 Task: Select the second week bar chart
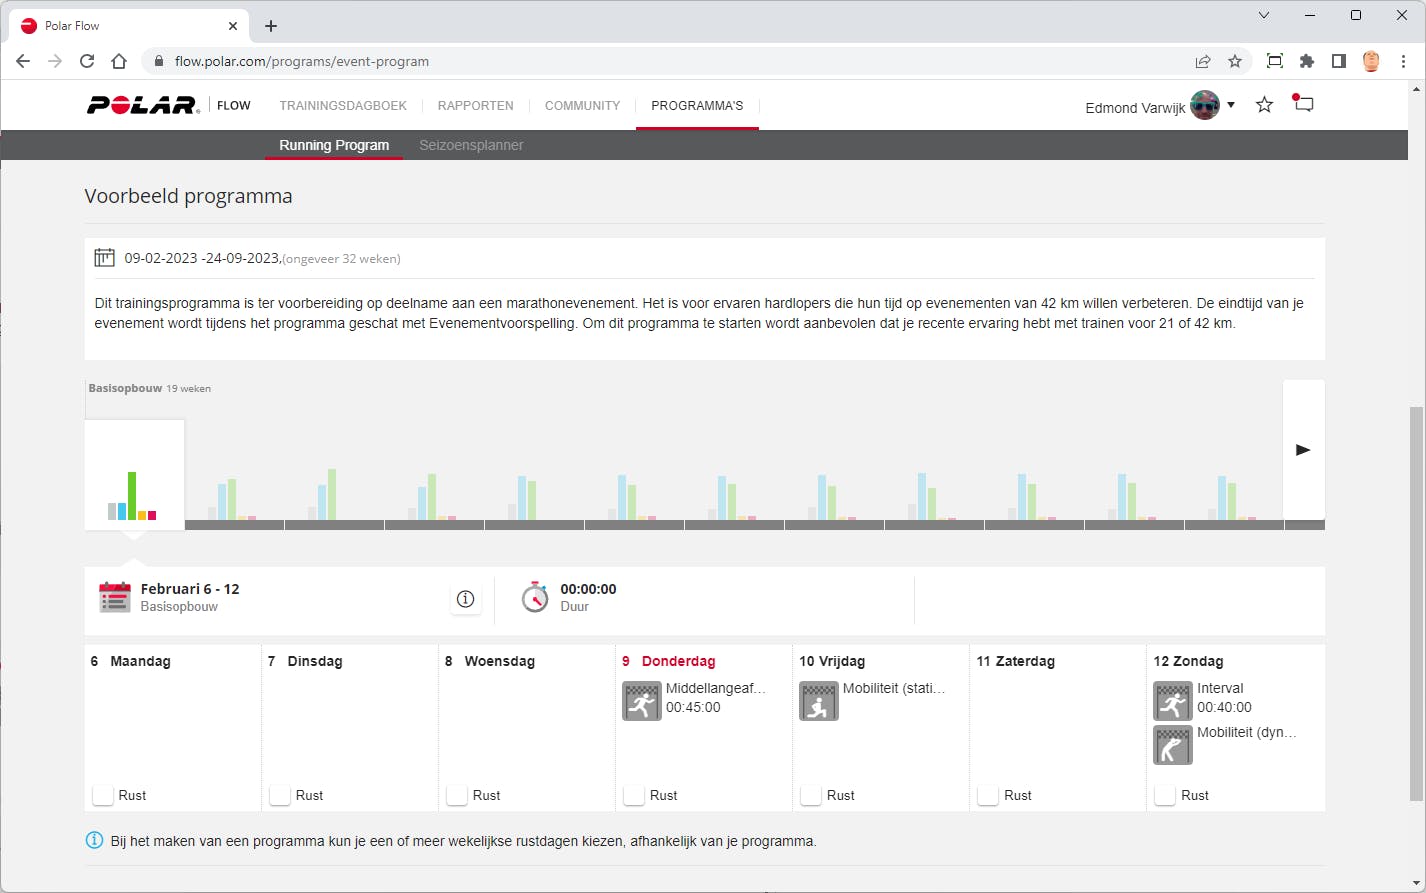point(234,499)
